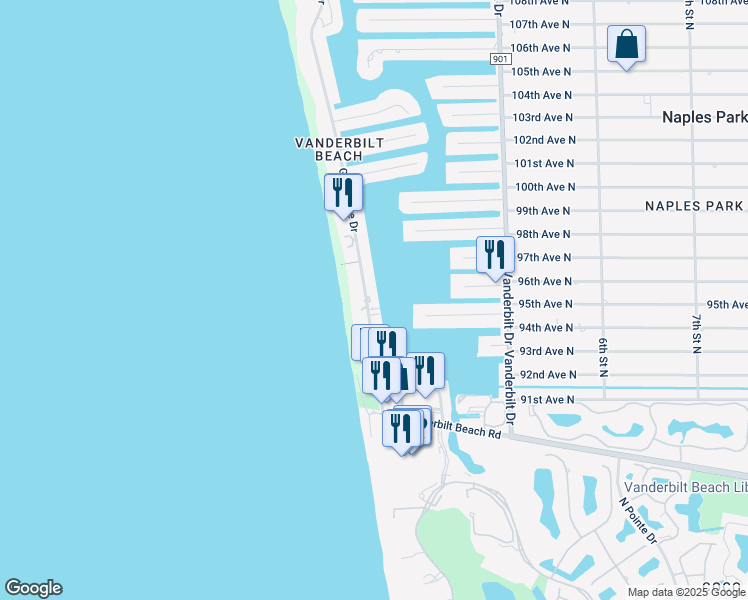Click the 101st Ave N label
The width and height of the screenshot is (748, 600).
(x=544, y=164)
